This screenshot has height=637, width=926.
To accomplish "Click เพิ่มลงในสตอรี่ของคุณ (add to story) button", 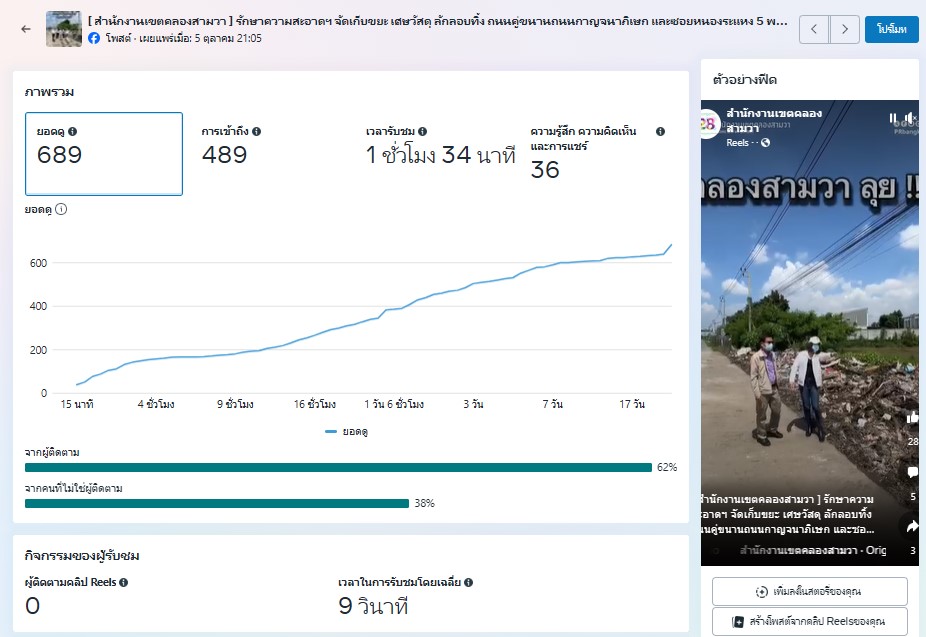I will coord(810,591).
